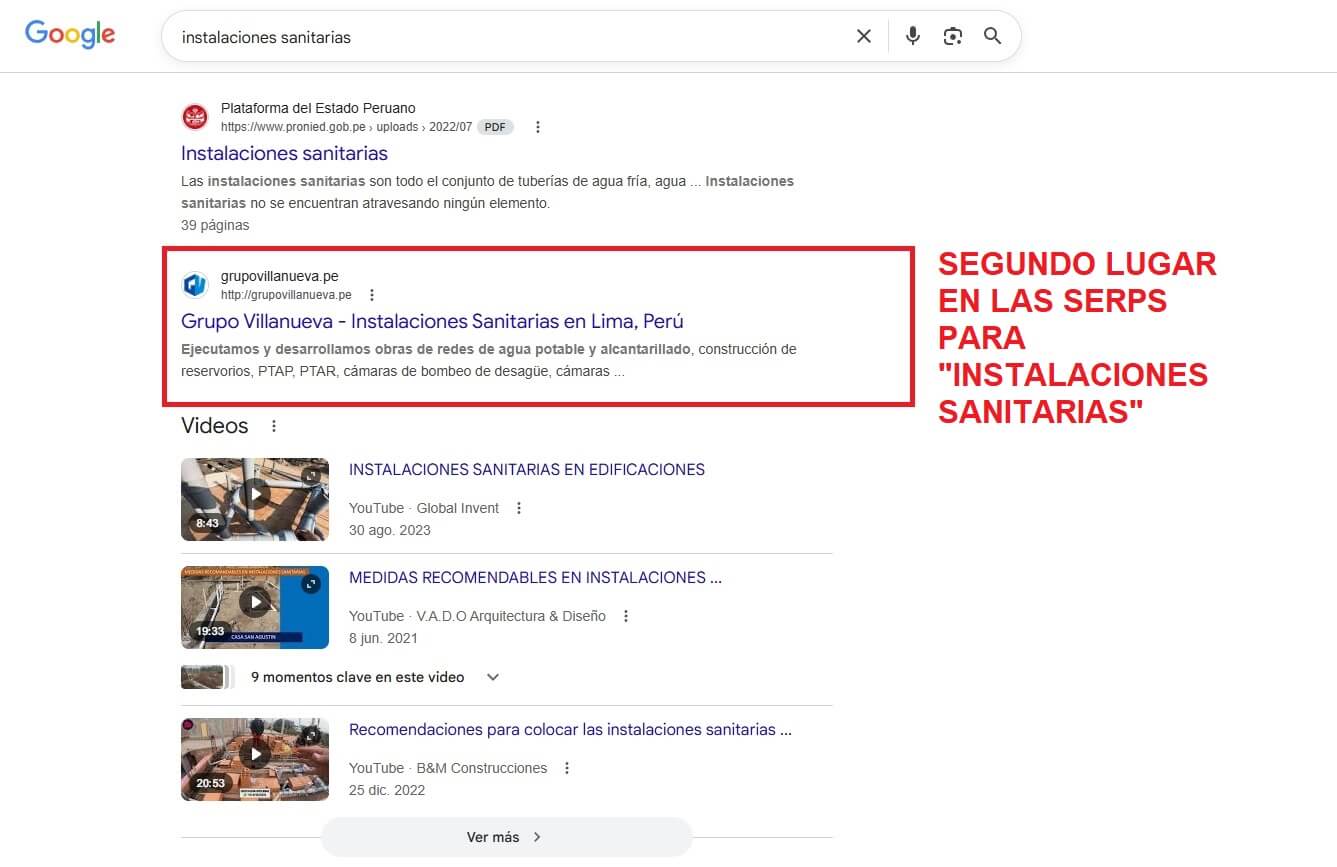The height and width of the screenshot is (867, 1337).
Task: Click the PDF label on the first result
Action: point(494,126)
